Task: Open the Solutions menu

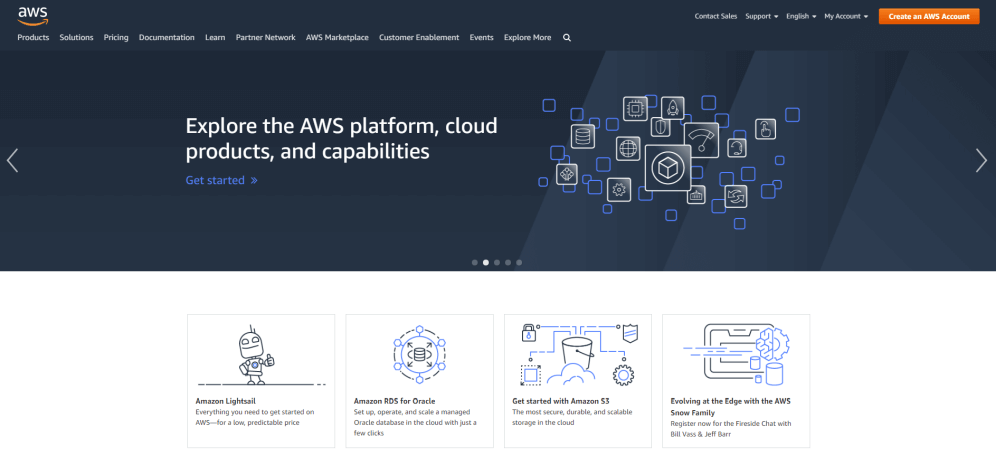Action: (76, 37)
